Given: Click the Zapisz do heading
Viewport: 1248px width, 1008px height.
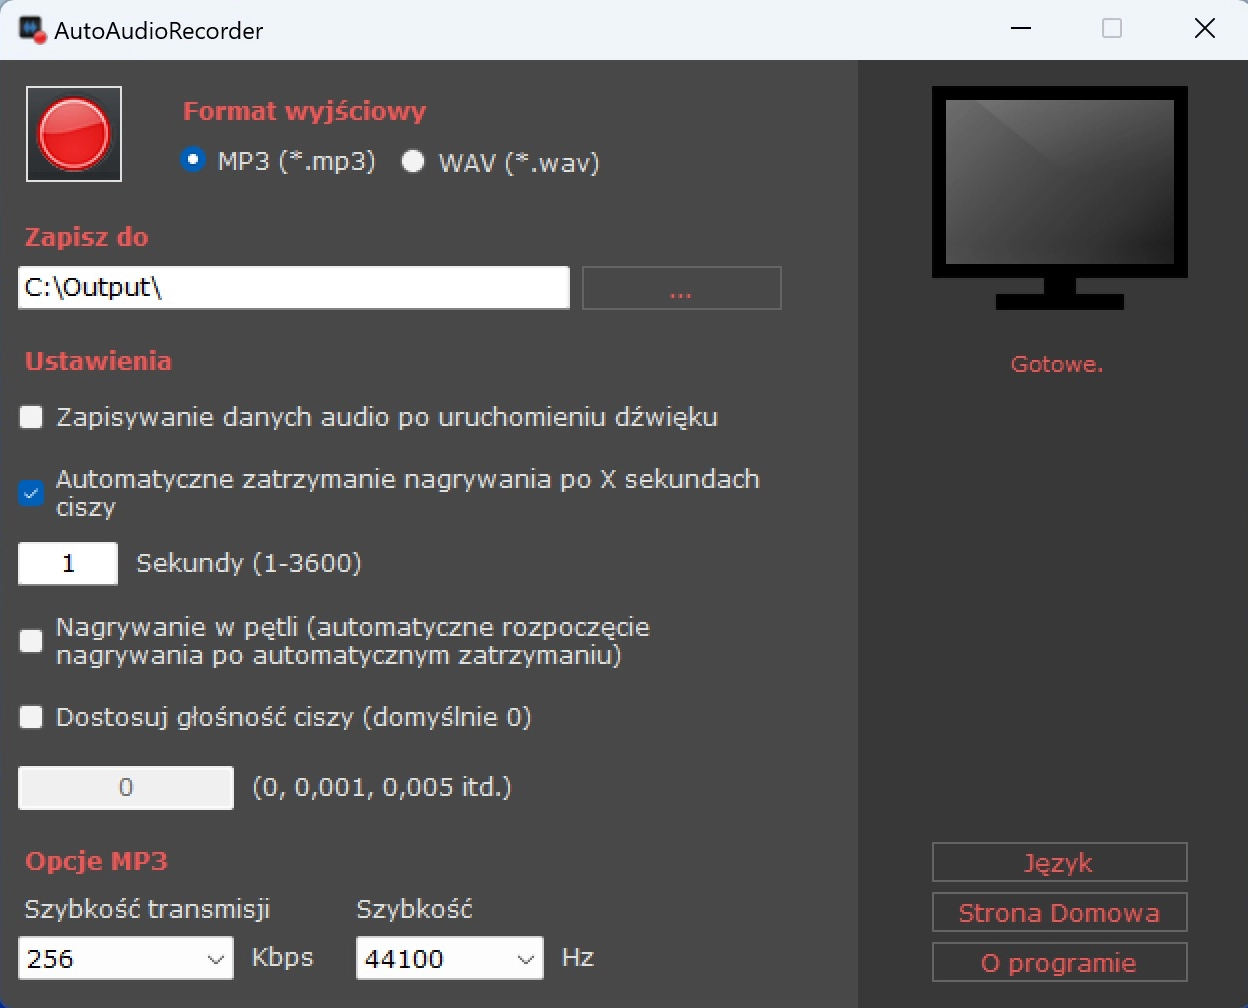Looking at the screenshot, I should coord(86,238).
